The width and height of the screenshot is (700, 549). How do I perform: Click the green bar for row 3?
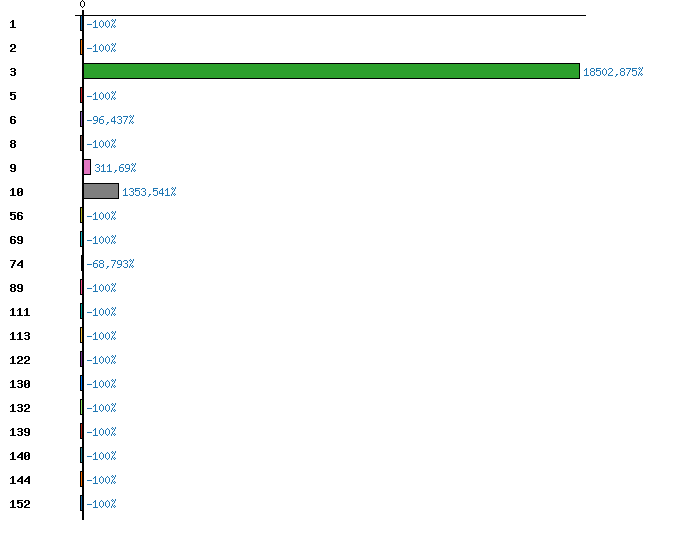pos(331,71)
